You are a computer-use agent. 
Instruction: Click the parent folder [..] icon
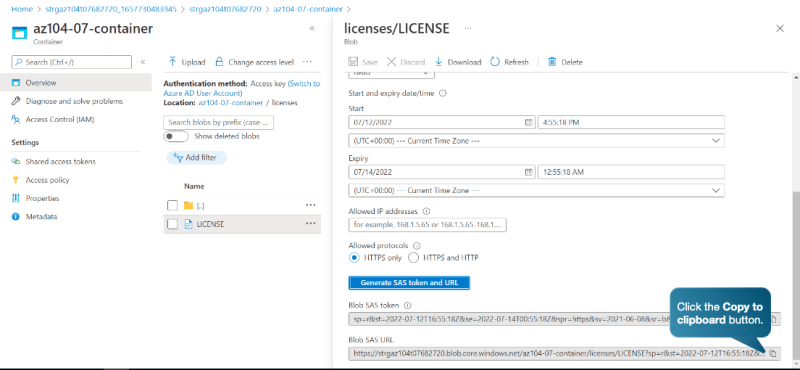coord(188,205)
